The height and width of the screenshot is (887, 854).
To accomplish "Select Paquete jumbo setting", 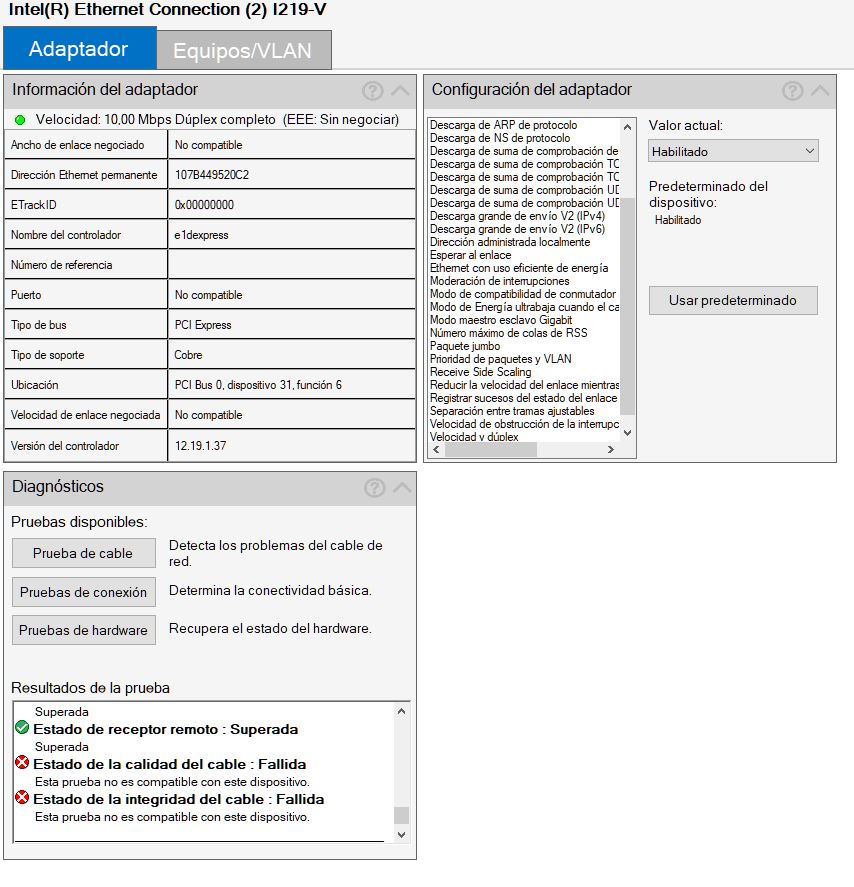I will pos(465,346).
